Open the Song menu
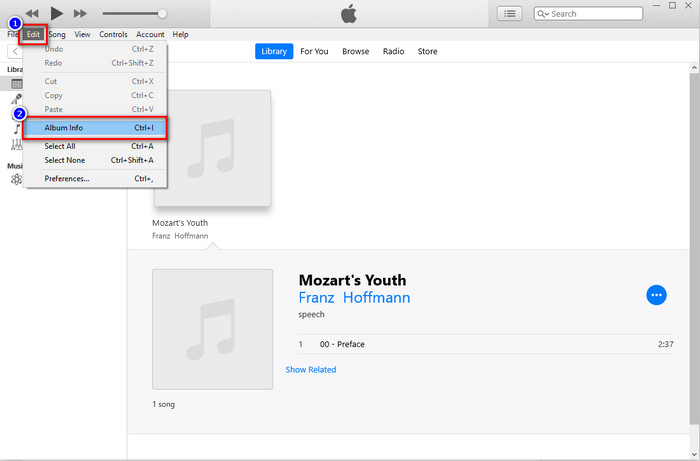The width and height of the screenshot is (700, 461). [x=57, y=34]
